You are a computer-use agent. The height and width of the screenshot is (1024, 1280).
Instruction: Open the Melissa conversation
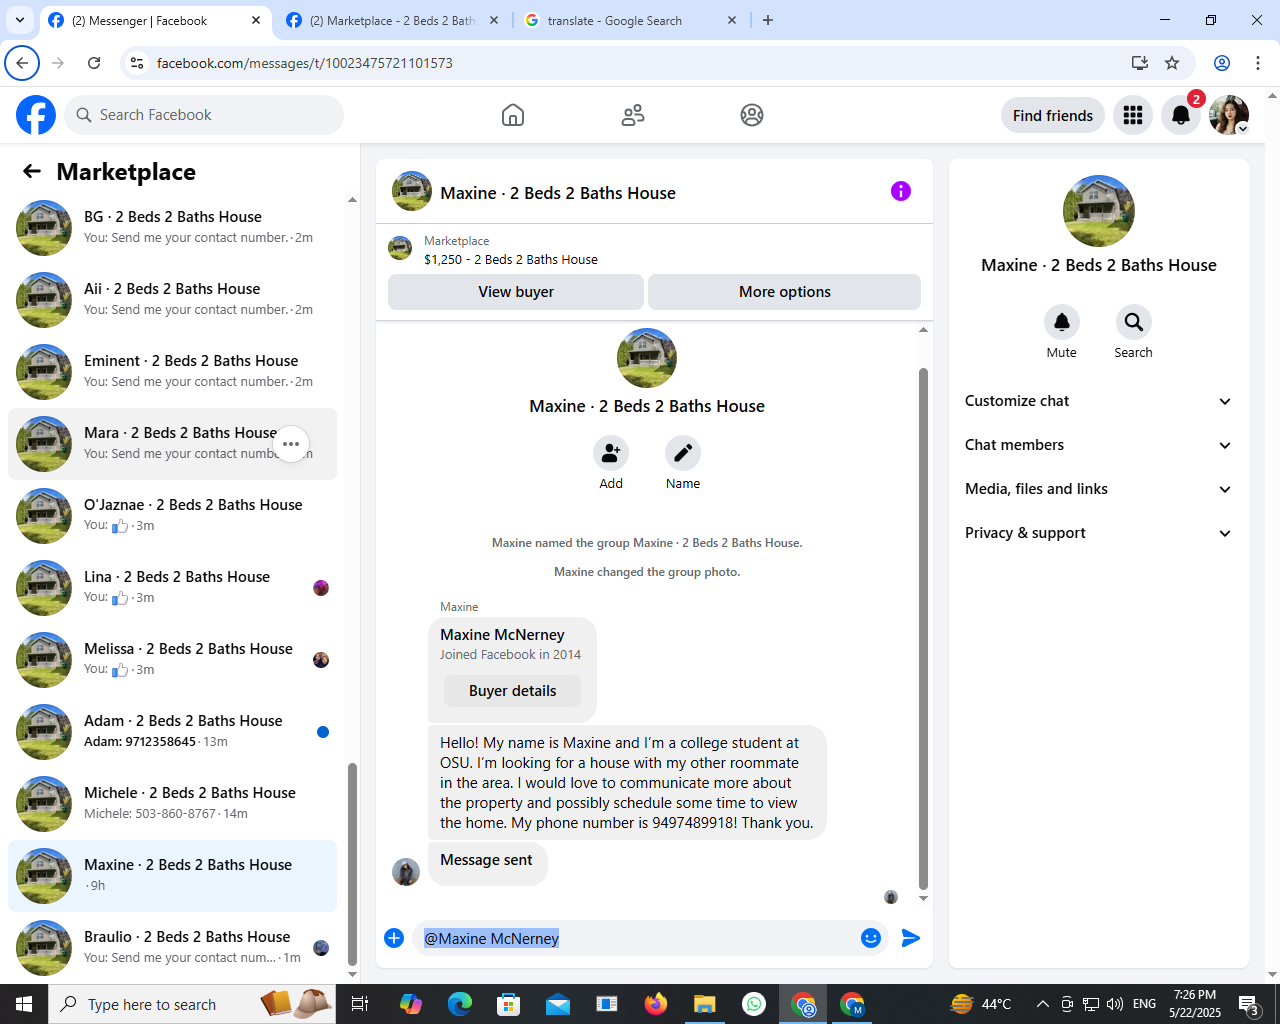(x=172, y=660)
